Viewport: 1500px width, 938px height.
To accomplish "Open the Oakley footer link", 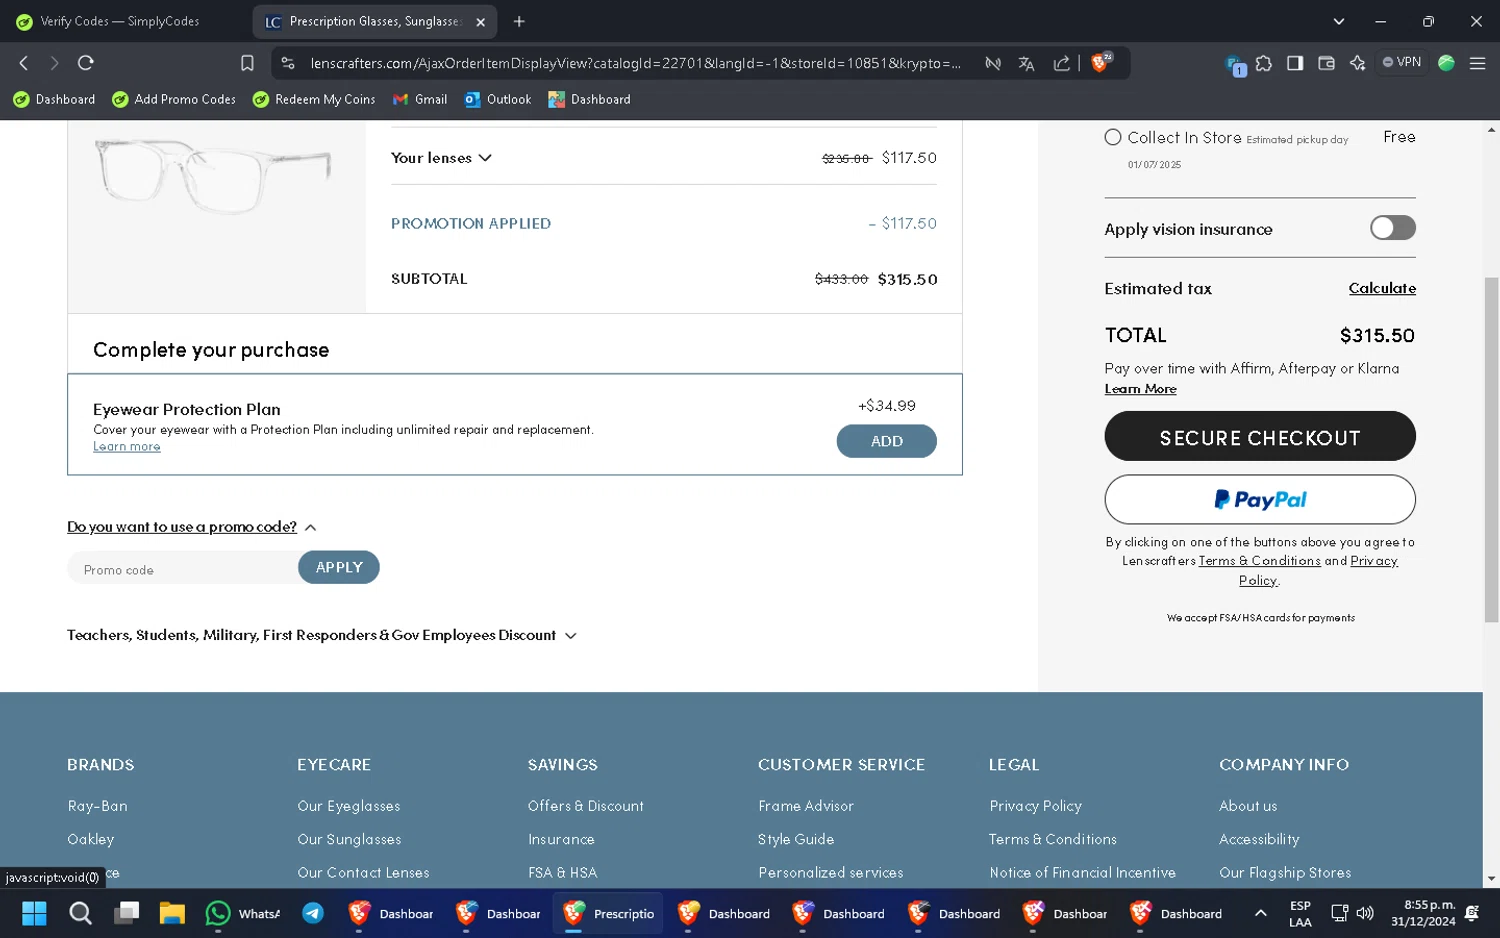I will coord(90,839).
